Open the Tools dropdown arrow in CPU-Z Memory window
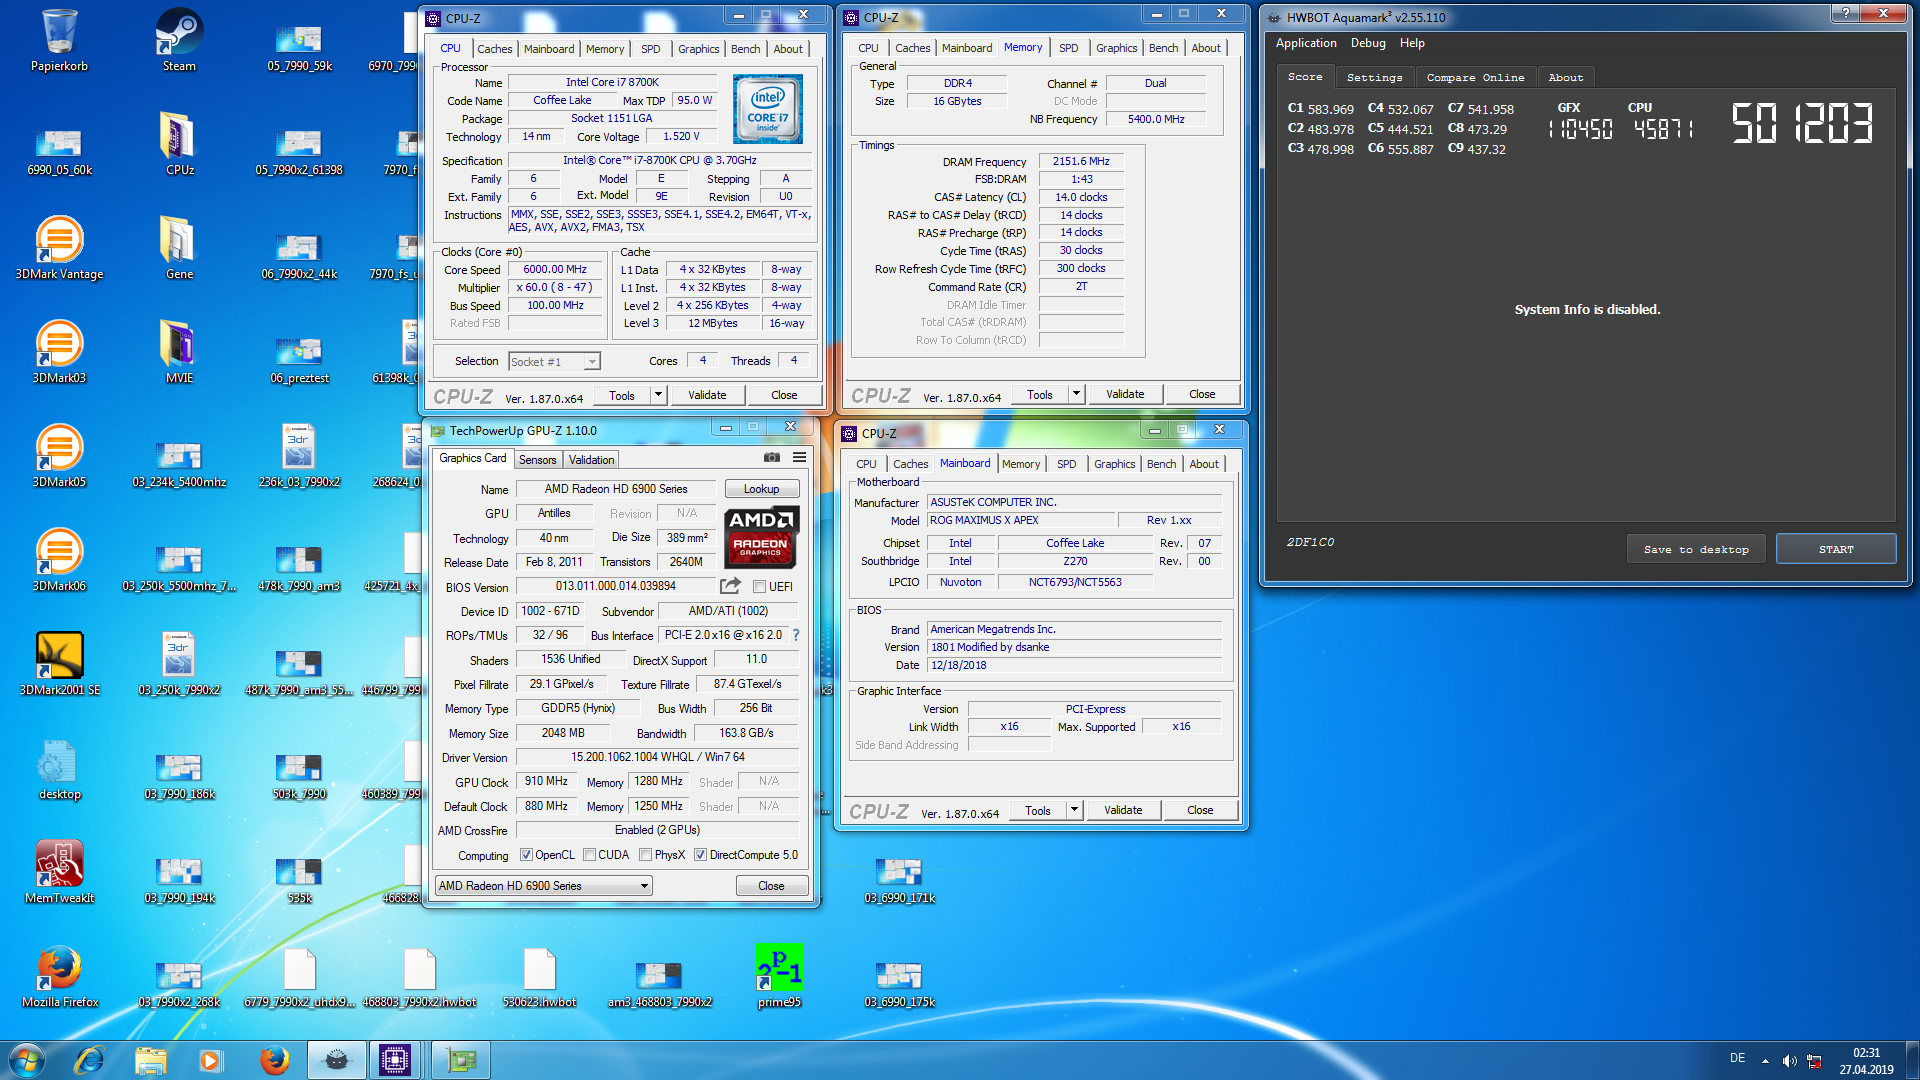Screen dimensions: 1920x1080 tap(1076, 394)
